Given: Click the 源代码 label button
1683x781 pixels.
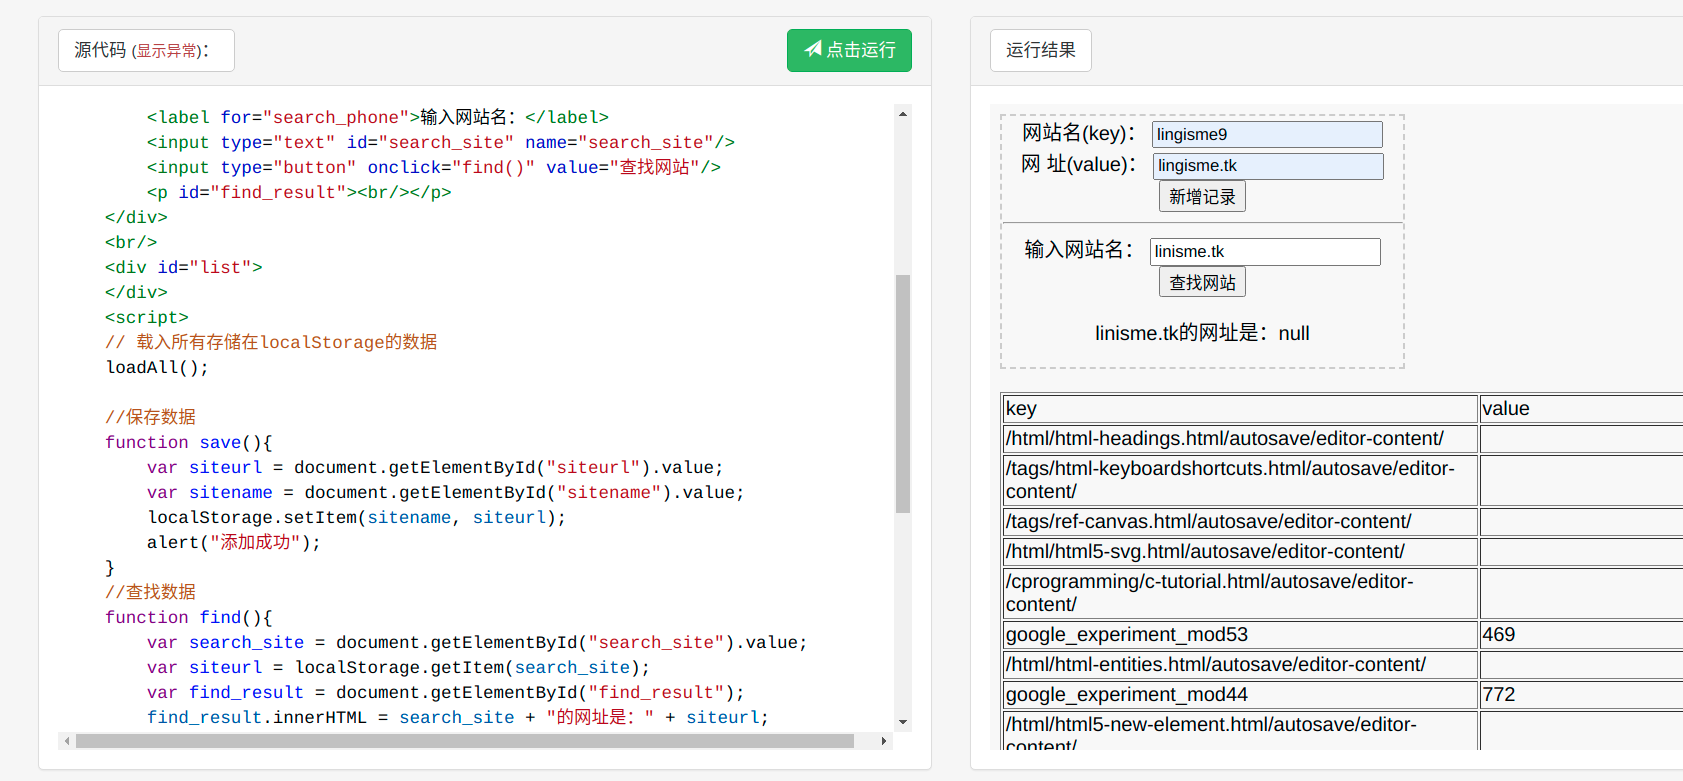Looking at the screenshot, I should 146,50.
